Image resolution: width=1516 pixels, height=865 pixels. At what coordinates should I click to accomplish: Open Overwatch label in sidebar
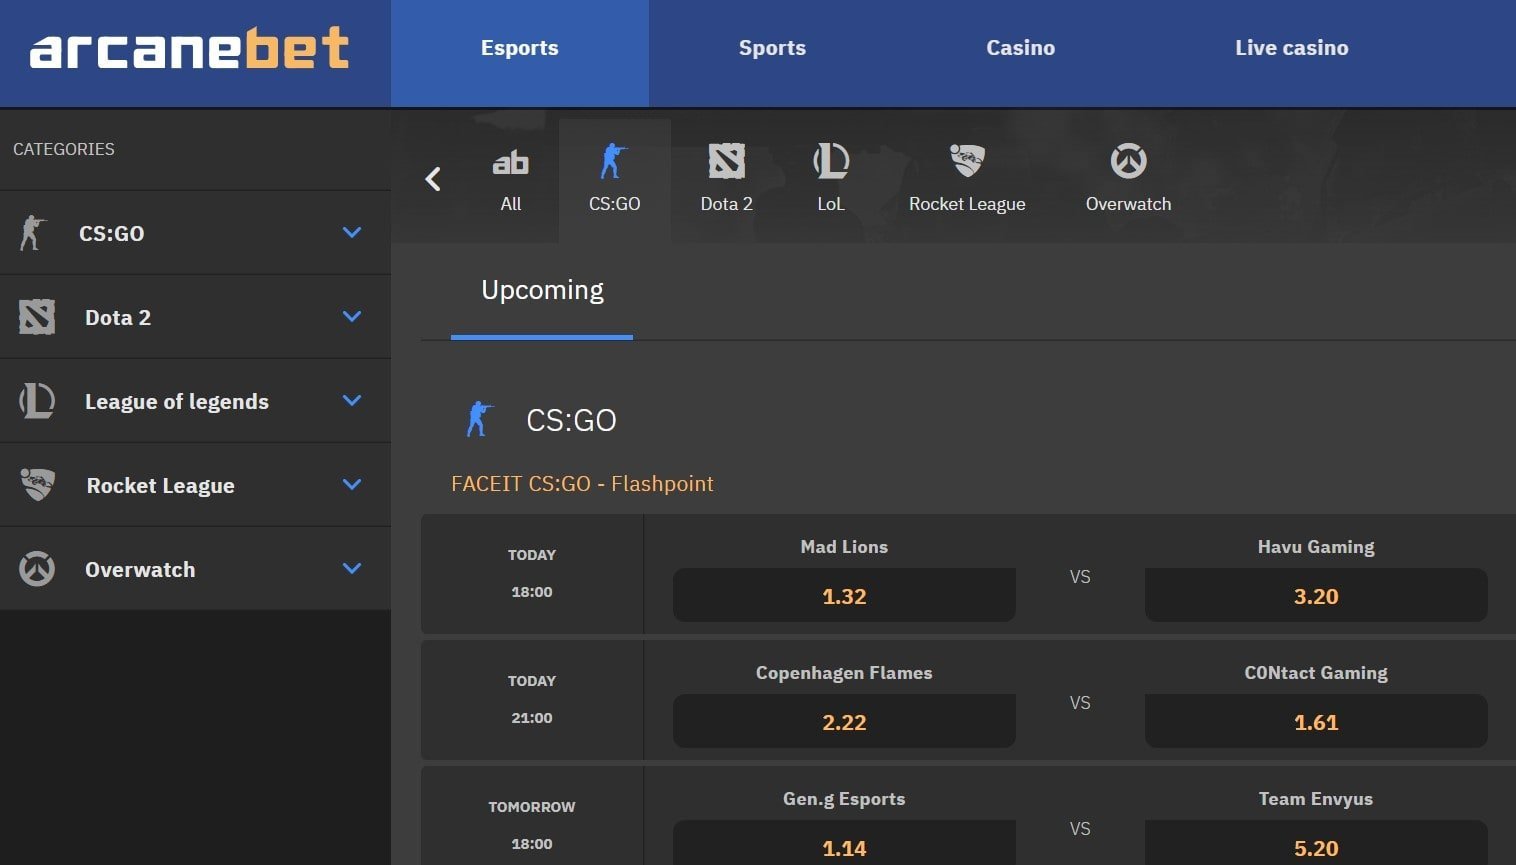140,569
